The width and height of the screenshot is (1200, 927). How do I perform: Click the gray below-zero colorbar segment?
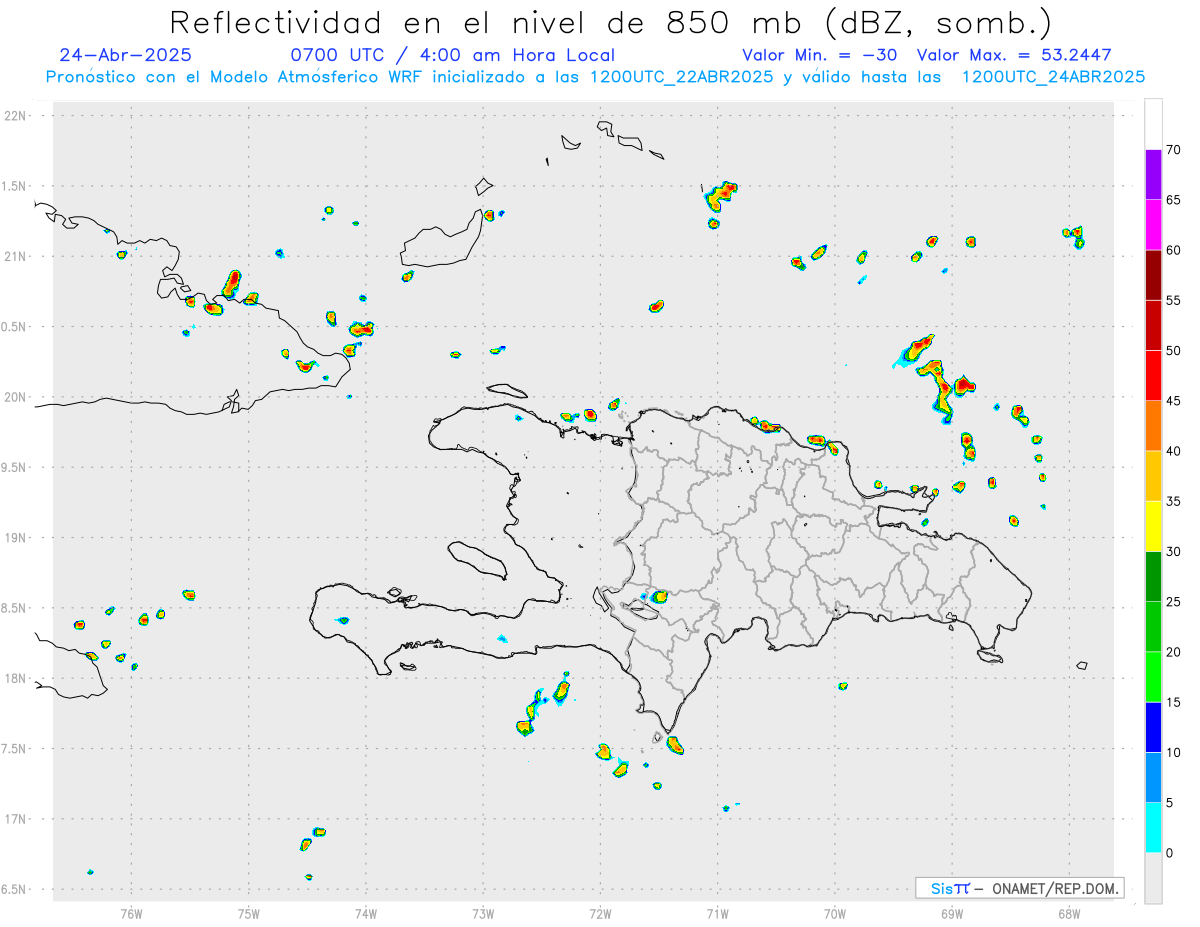pyautogui.click(x=1153, y=878)
